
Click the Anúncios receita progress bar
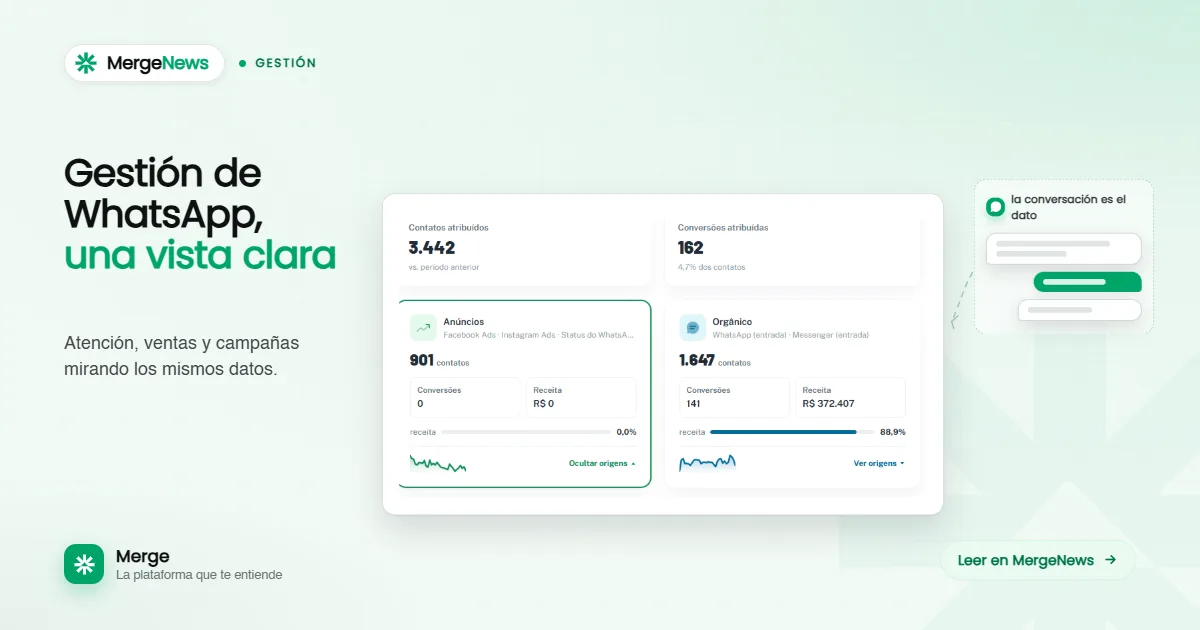pyautogui.click(x=526, y=432)
